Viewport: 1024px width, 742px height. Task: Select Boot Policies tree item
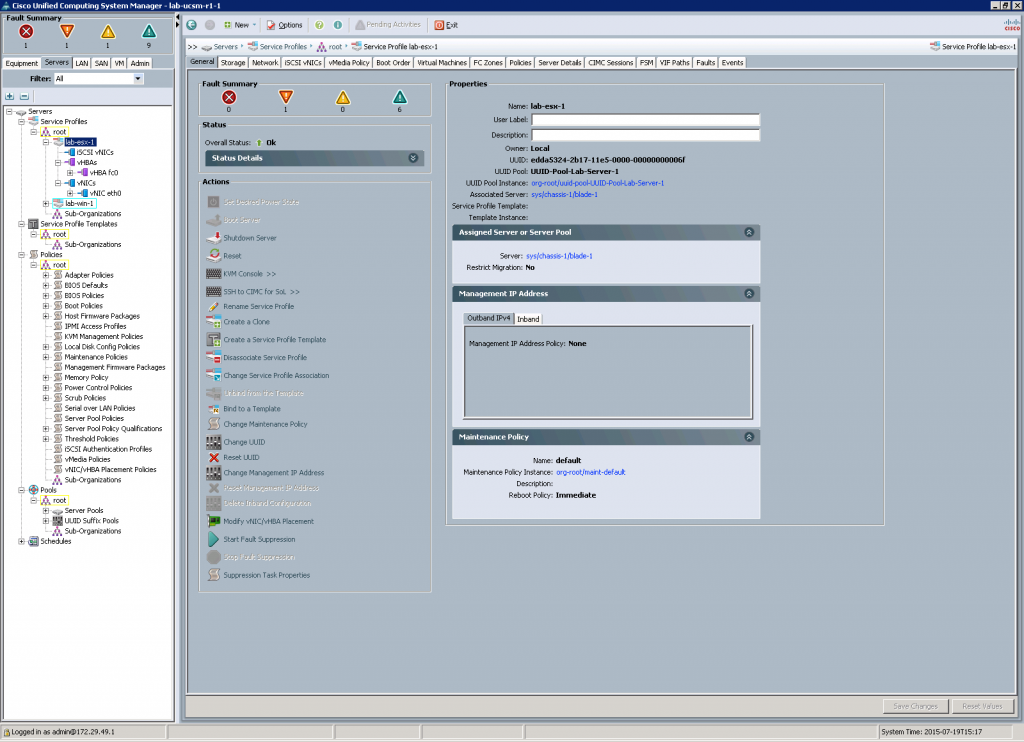(84, 306)
